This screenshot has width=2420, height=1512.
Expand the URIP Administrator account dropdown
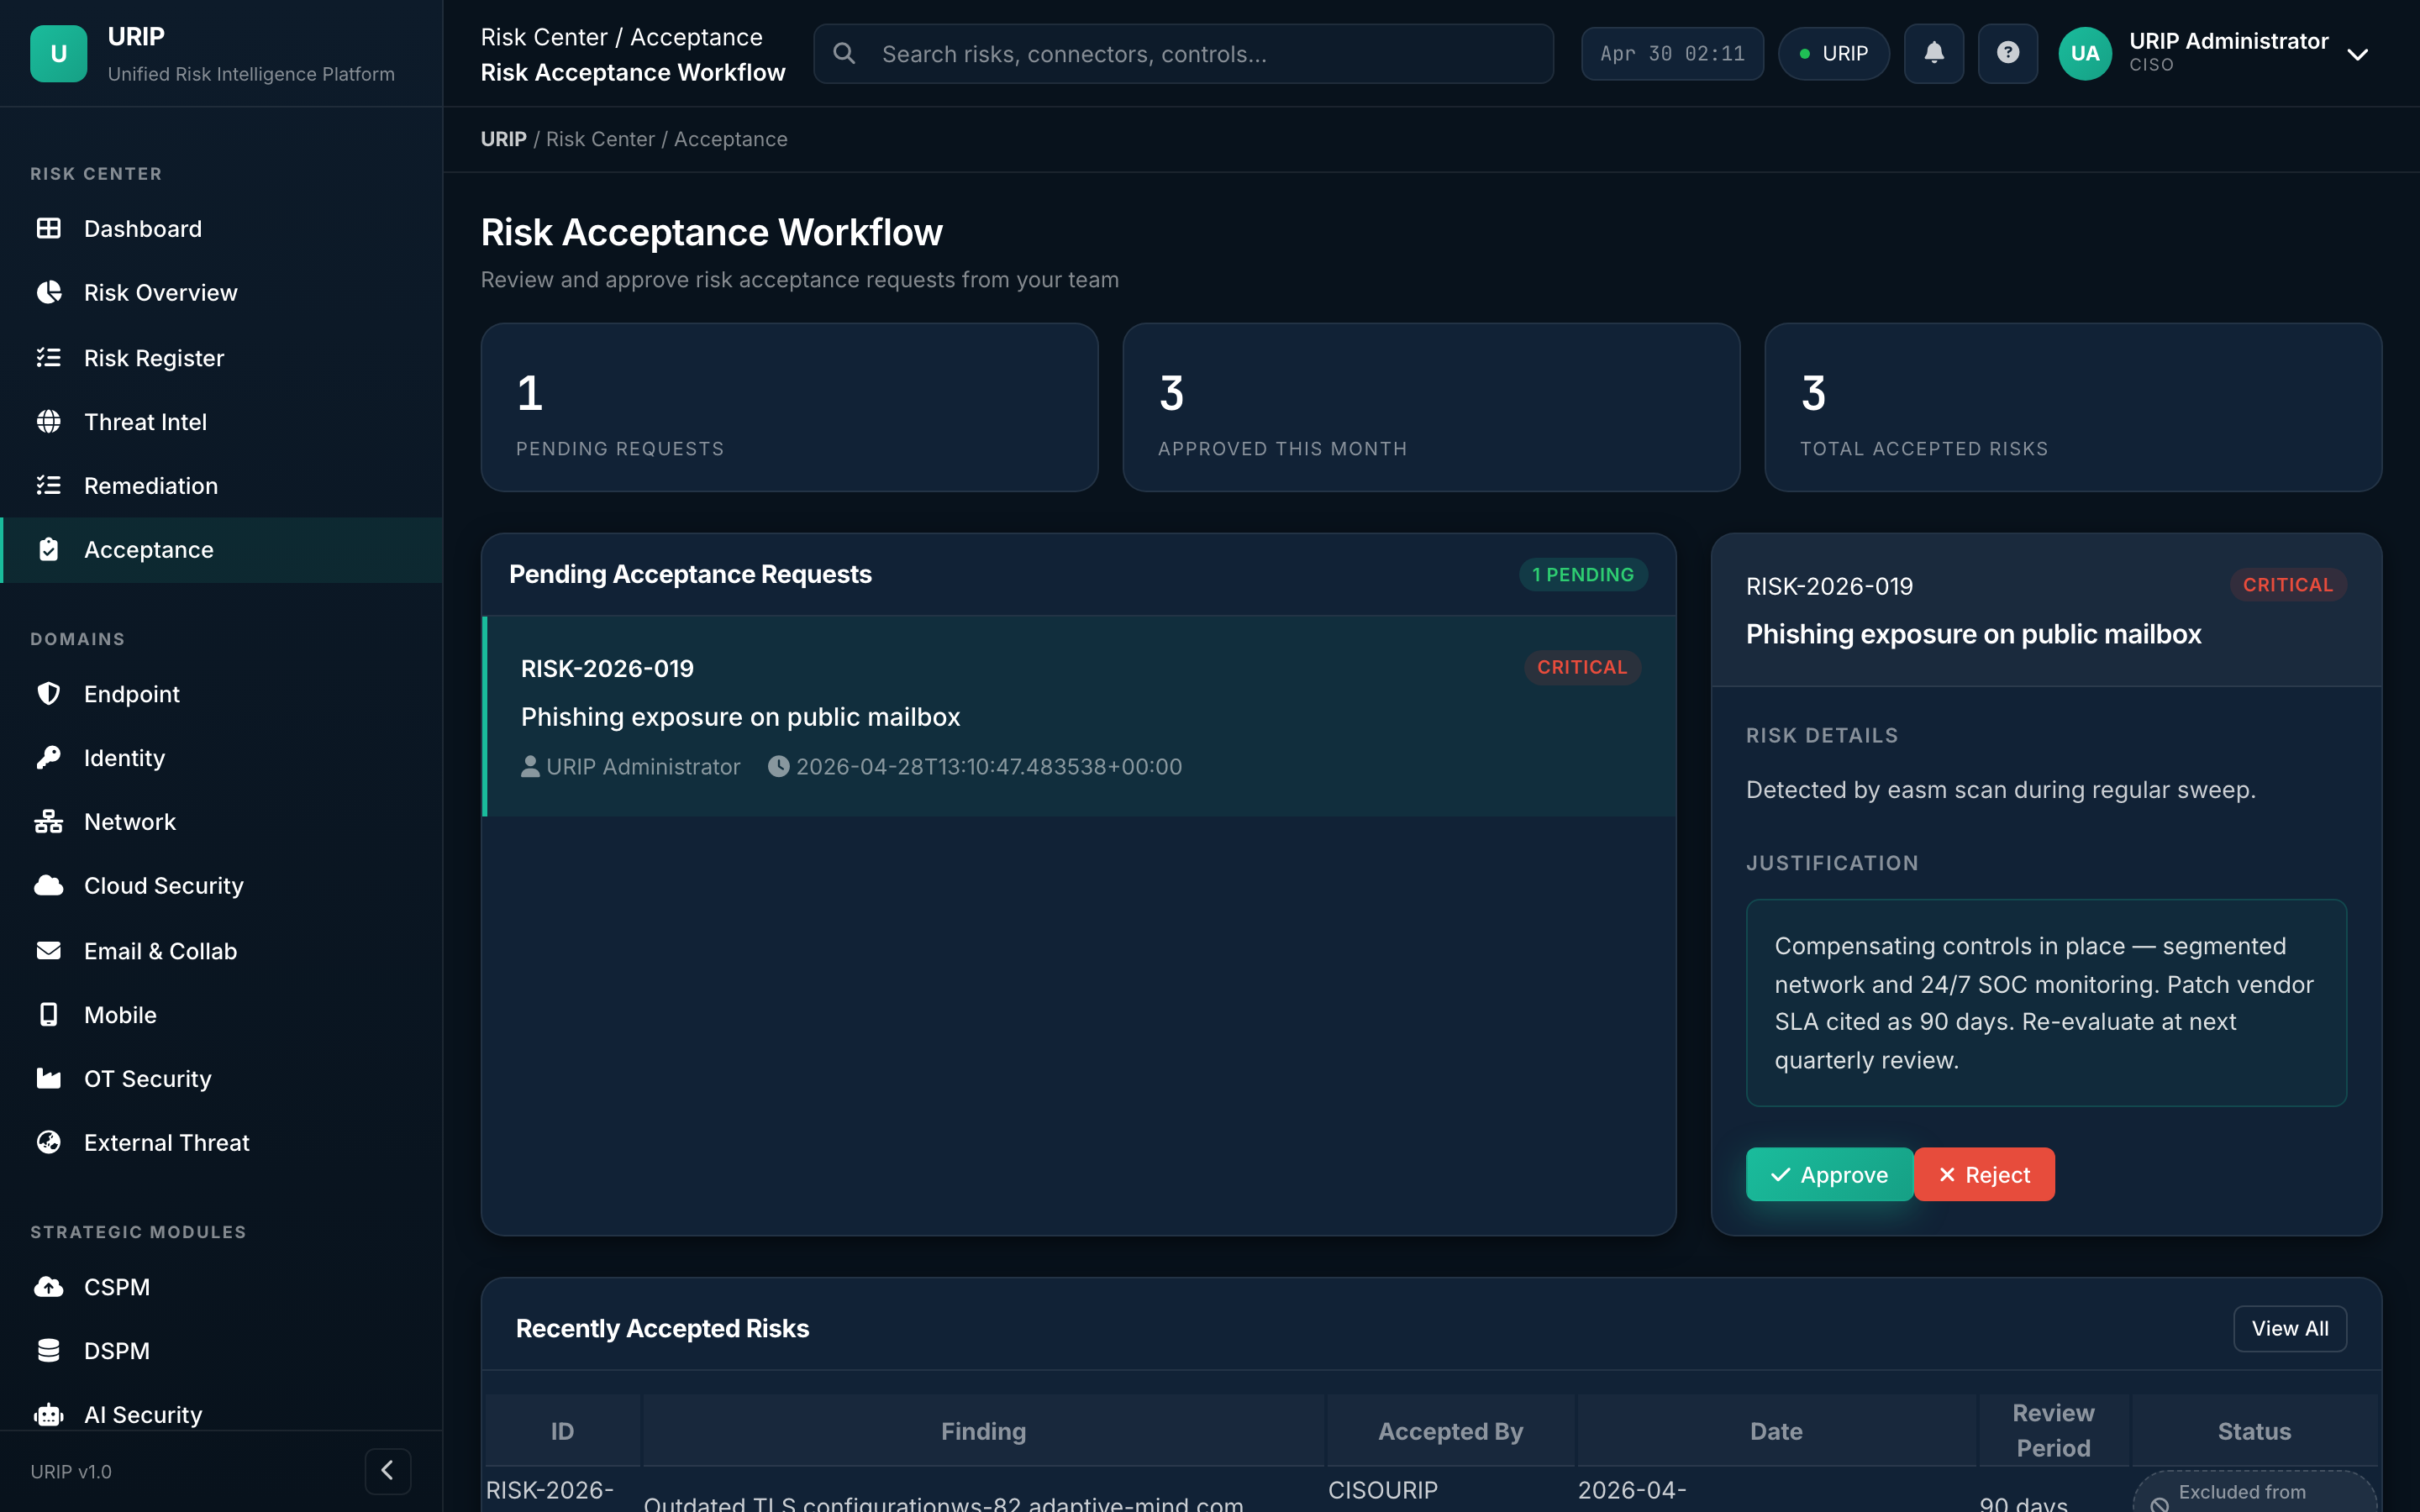[x=2358, y=54]
